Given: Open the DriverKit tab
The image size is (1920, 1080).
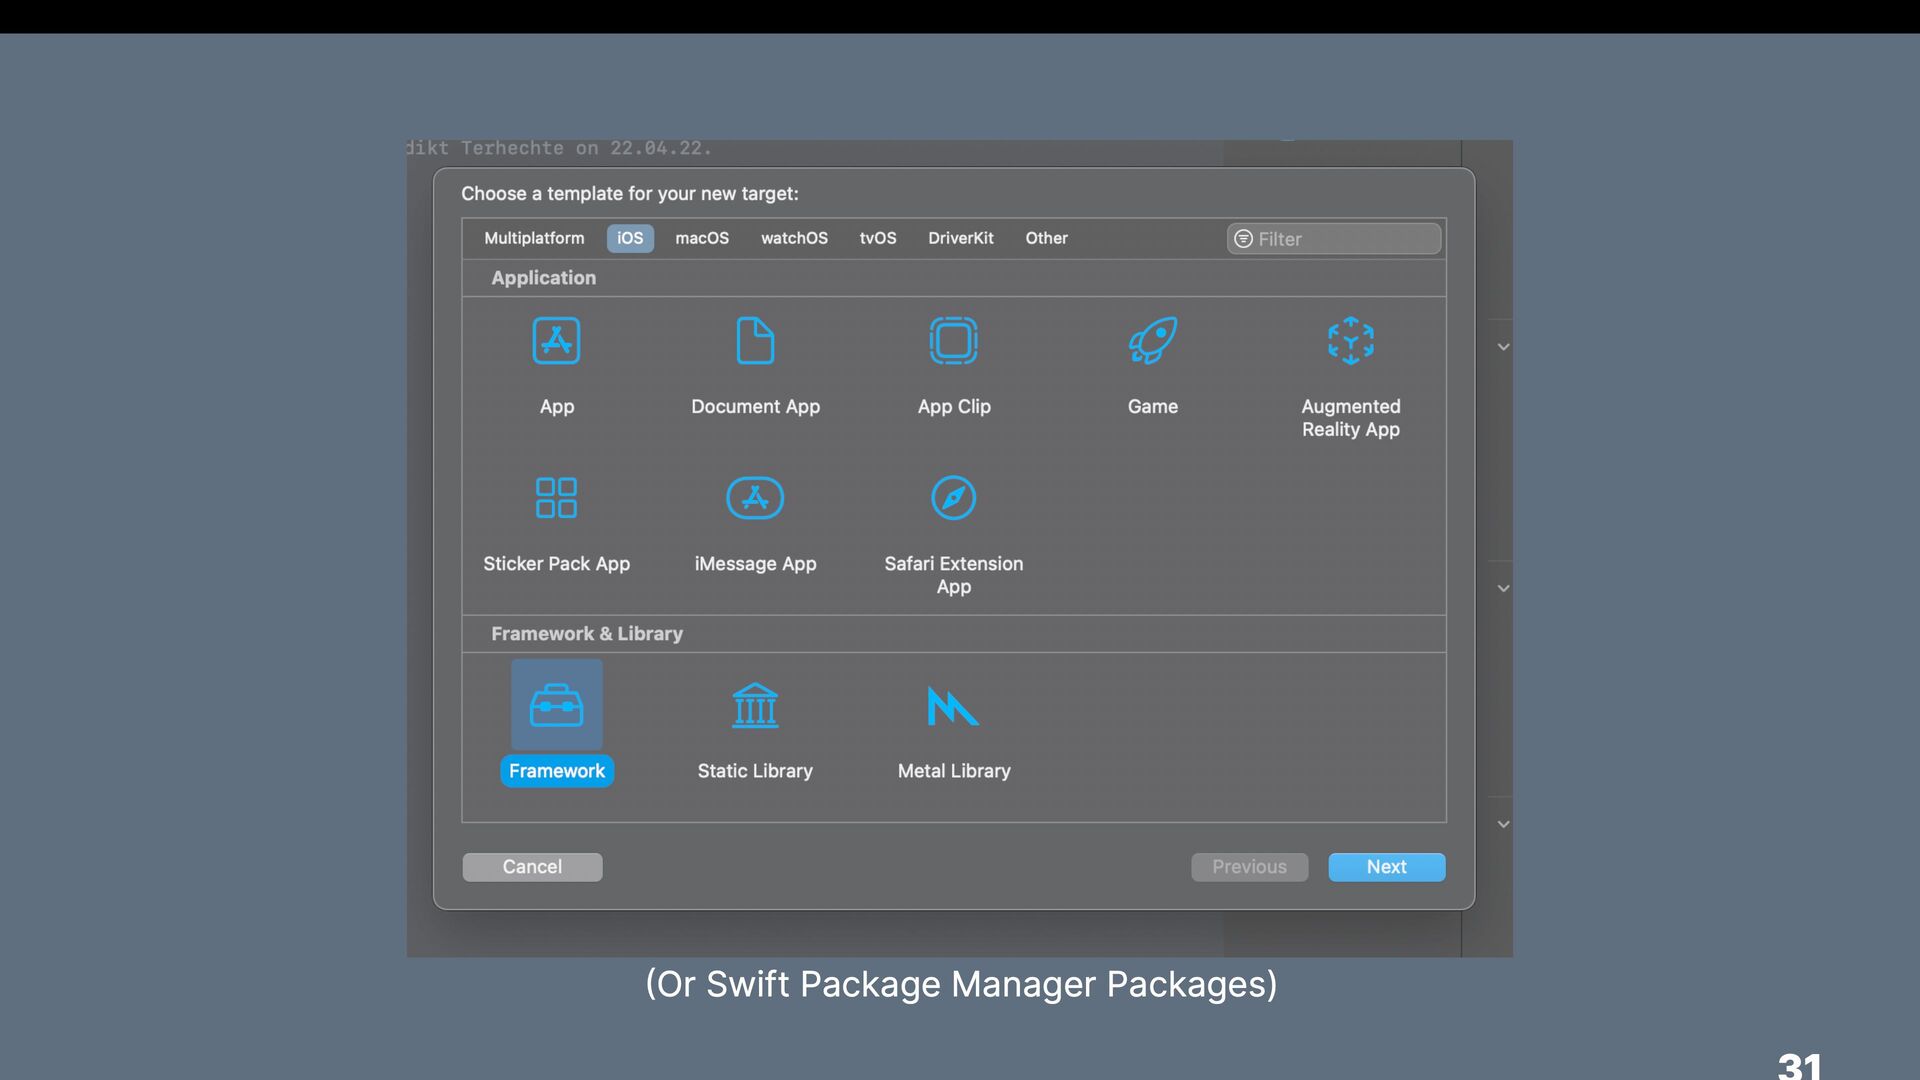Looking at the screenshot, I should tap(960, 238).
